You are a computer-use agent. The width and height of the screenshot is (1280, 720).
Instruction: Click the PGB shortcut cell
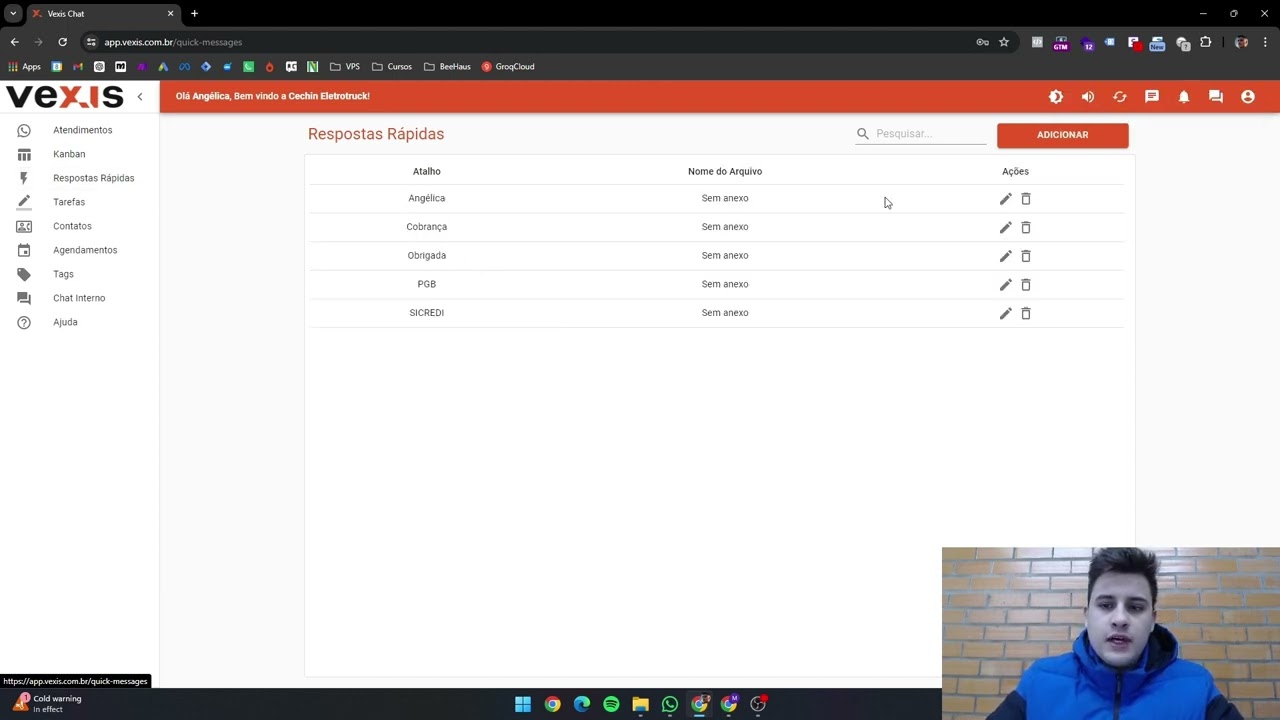[x=426, y=284]
